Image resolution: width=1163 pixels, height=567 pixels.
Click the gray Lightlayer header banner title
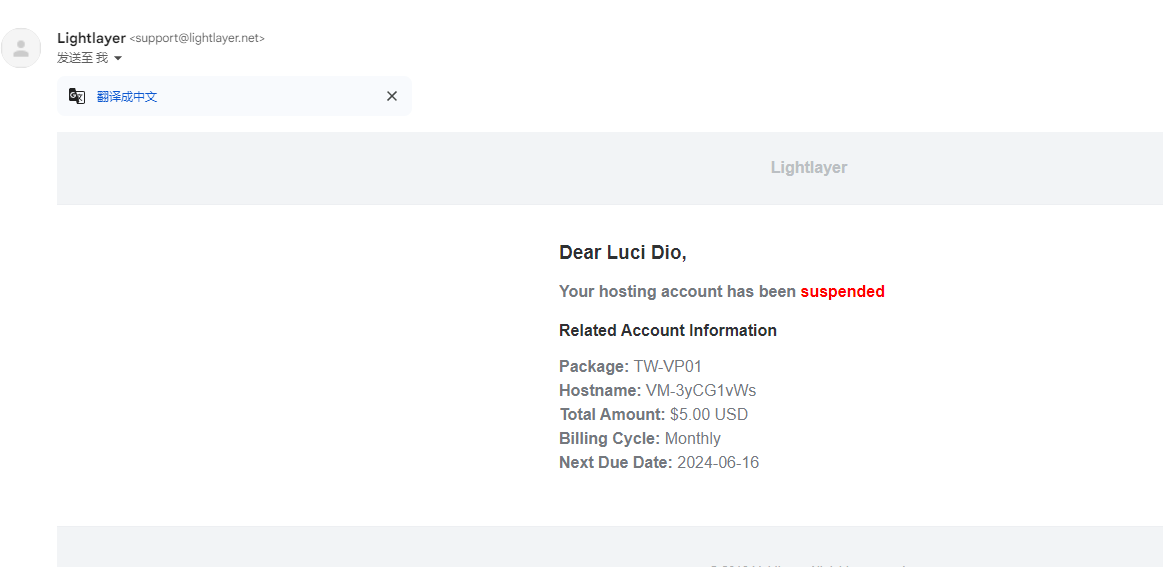click(x=808, y=168)
